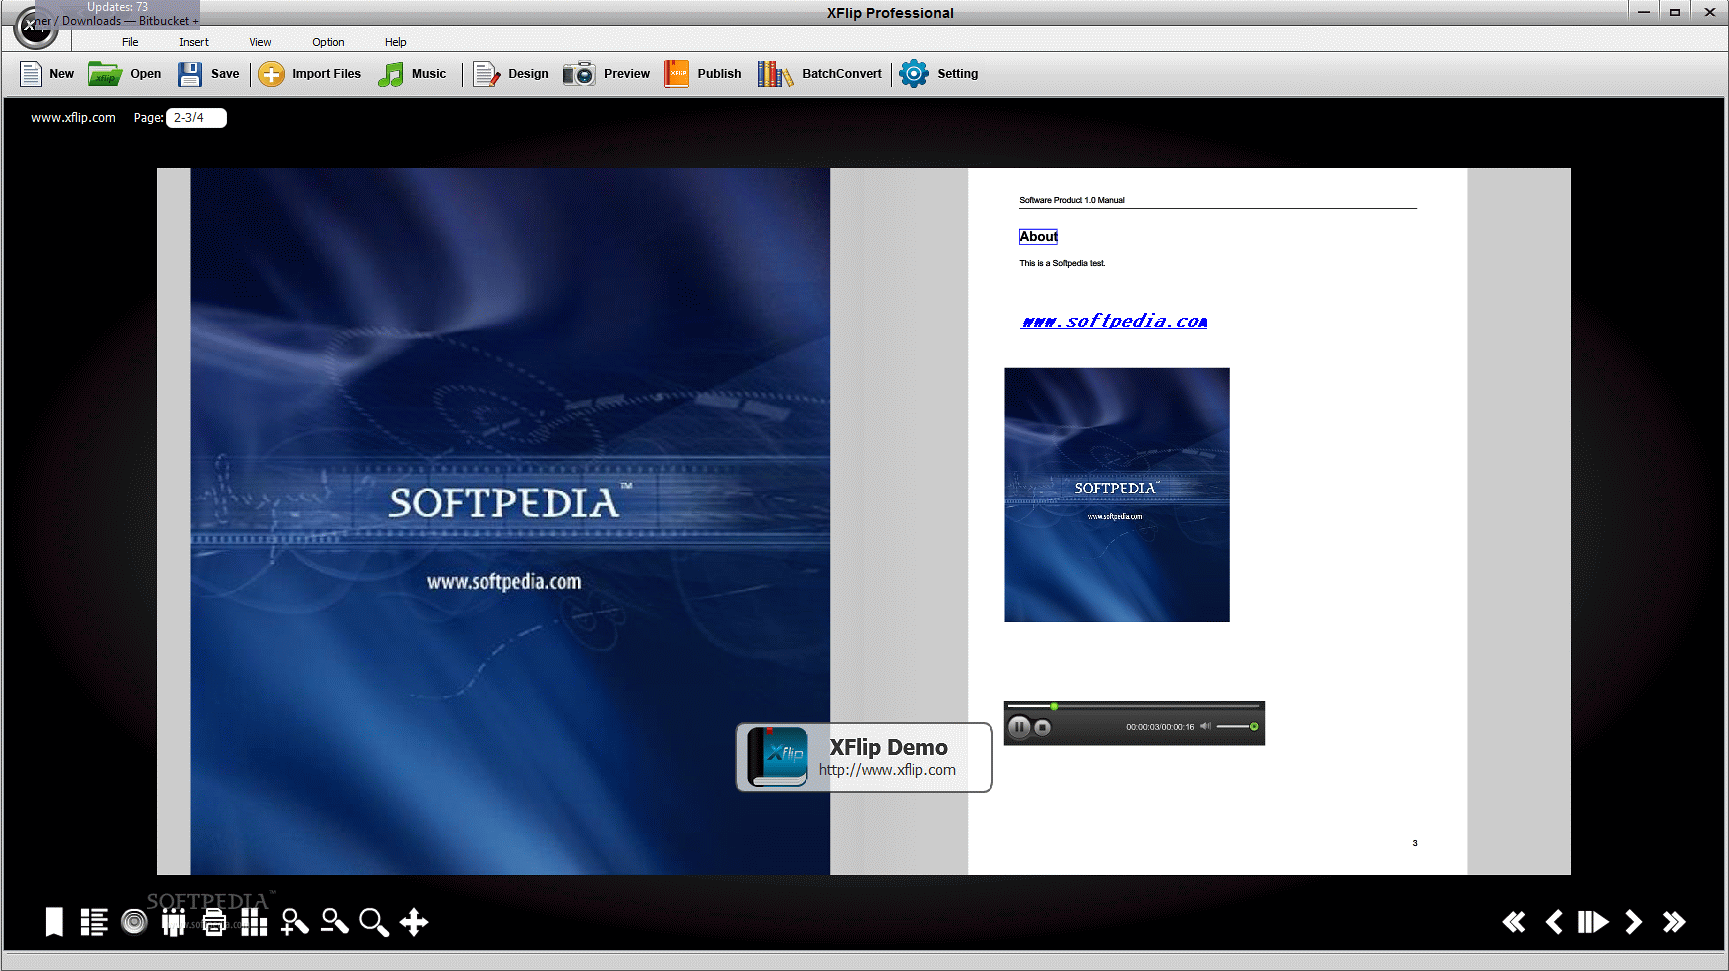Publish the flipbook
Image resolution: width=1729 pixels, height=971 pixels.
pos(703,74)
